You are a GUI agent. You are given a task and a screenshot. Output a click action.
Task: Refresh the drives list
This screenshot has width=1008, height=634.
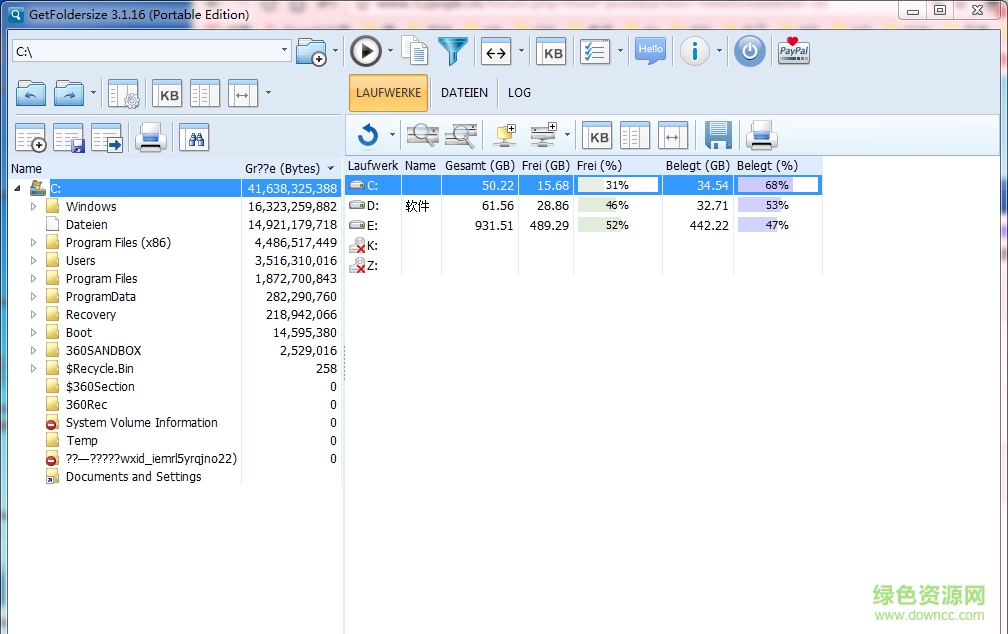368,135
